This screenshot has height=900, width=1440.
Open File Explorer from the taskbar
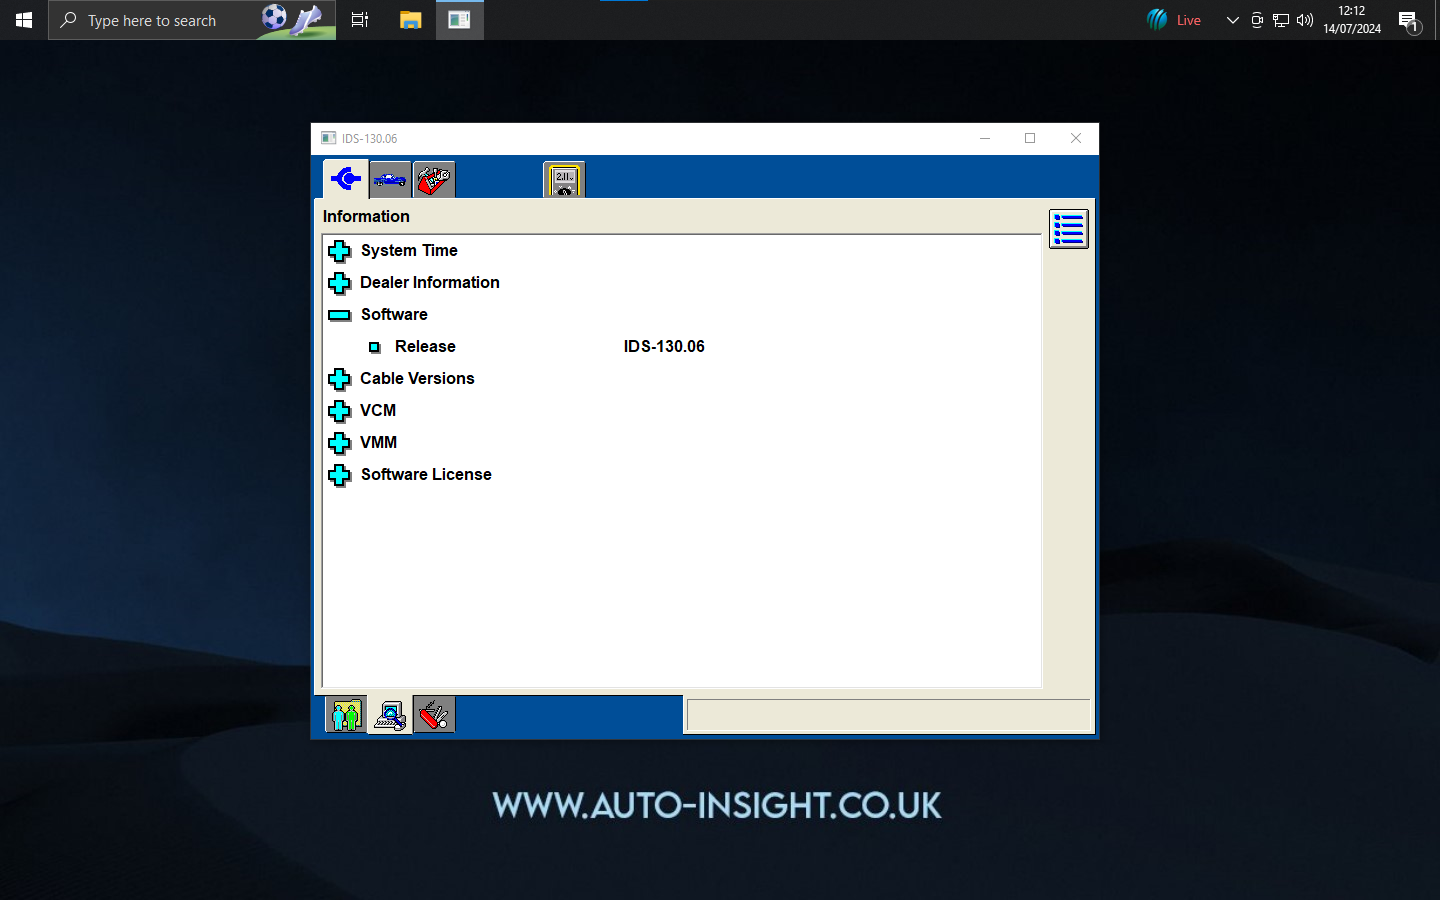click(410, 20)
